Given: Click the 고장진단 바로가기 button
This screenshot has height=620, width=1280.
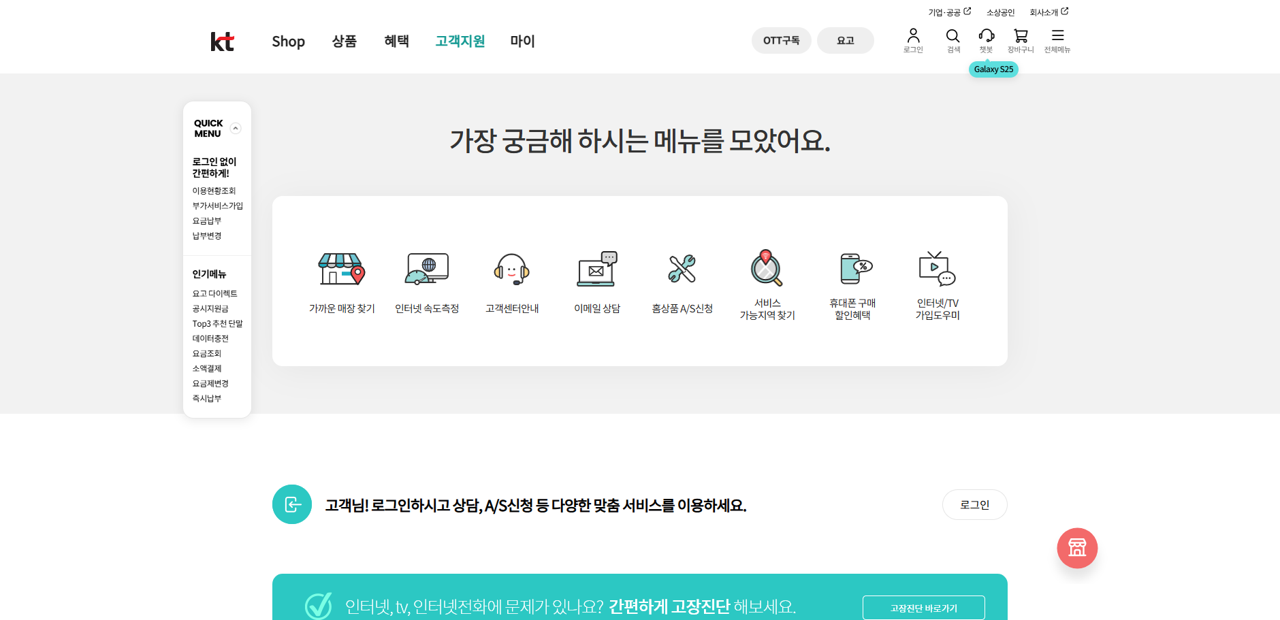Looking at the screenshot, I should [924, 607].
